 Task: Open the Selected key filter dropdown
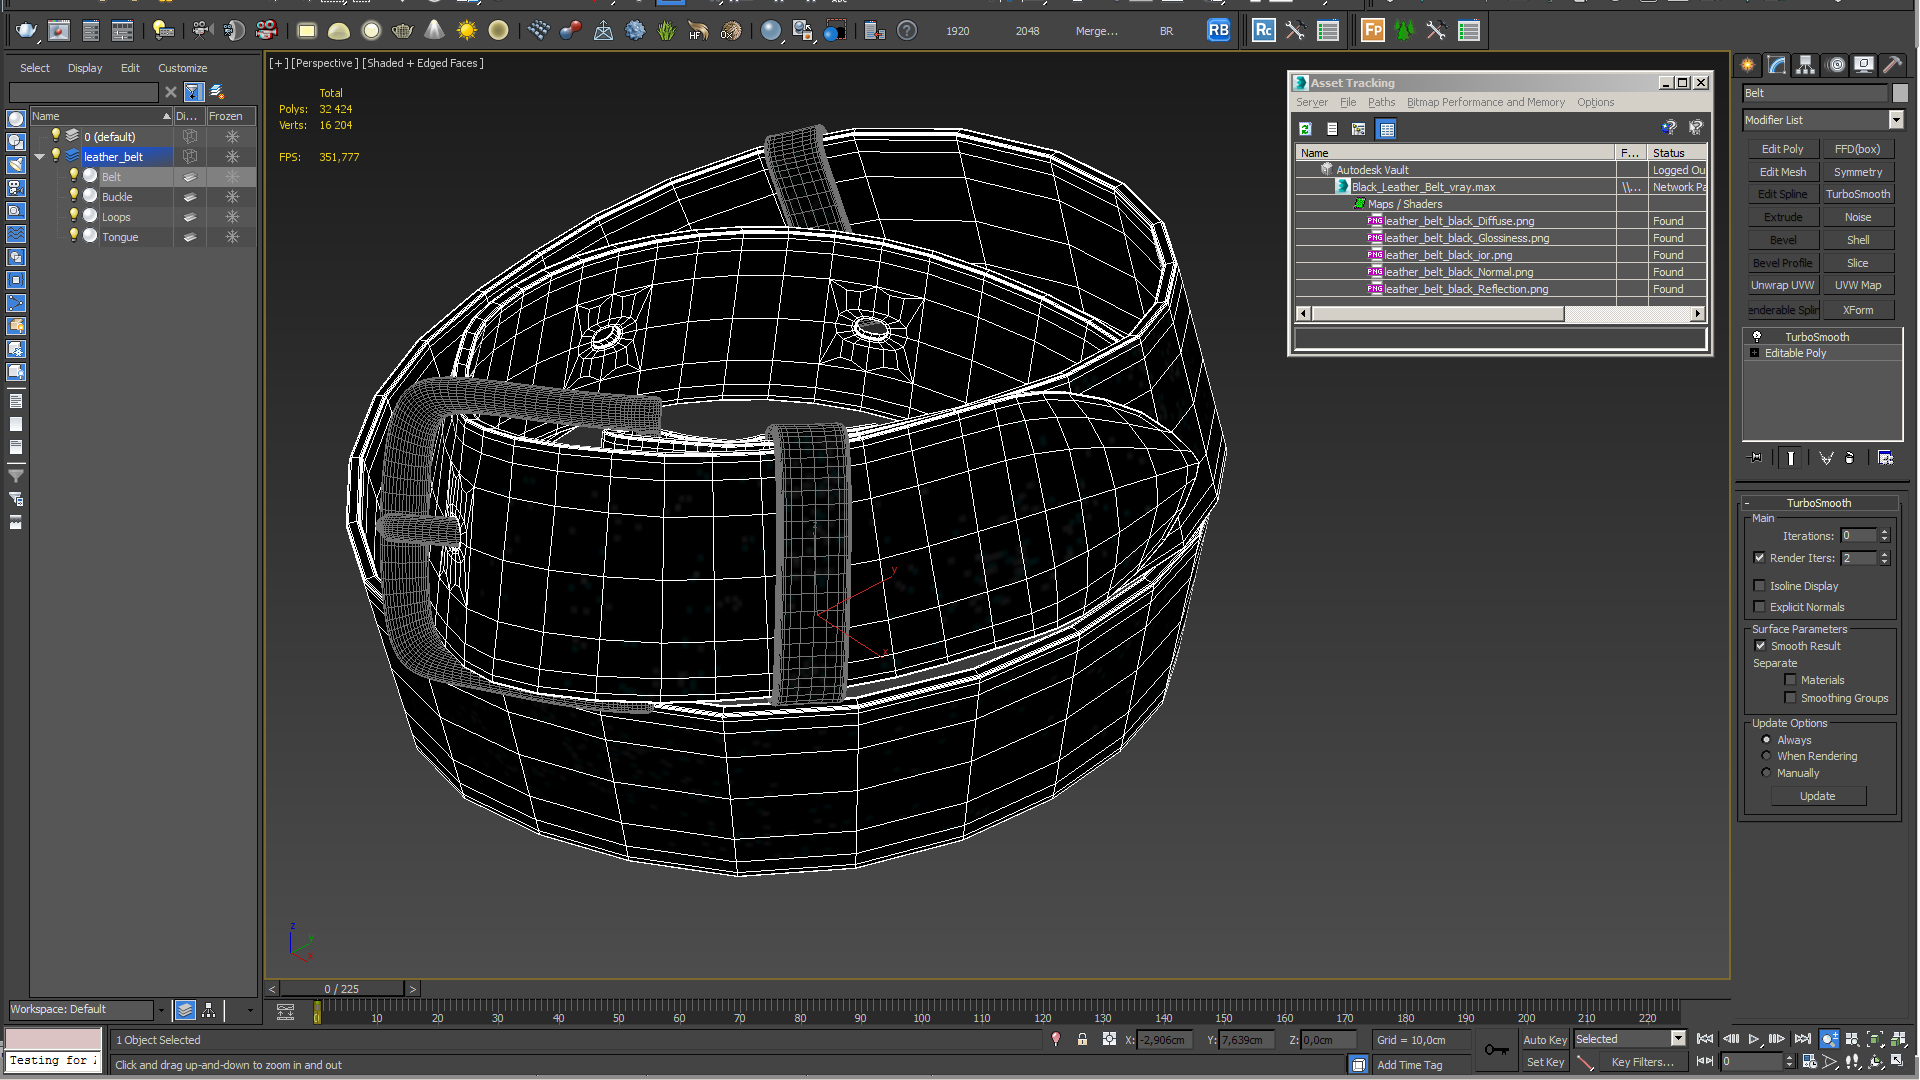[x=1678, y=1039]
